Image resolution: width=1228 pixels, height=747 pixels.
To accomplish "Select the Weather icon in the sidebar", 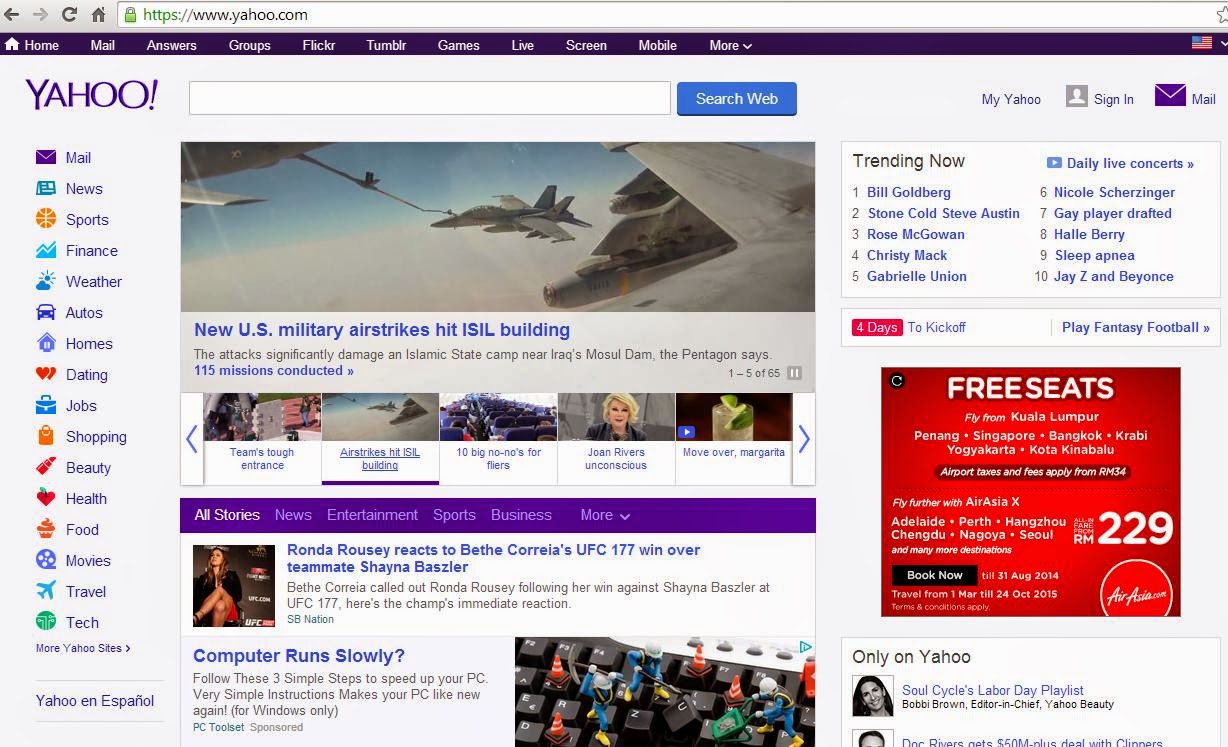I will click(x=45, y=281).
